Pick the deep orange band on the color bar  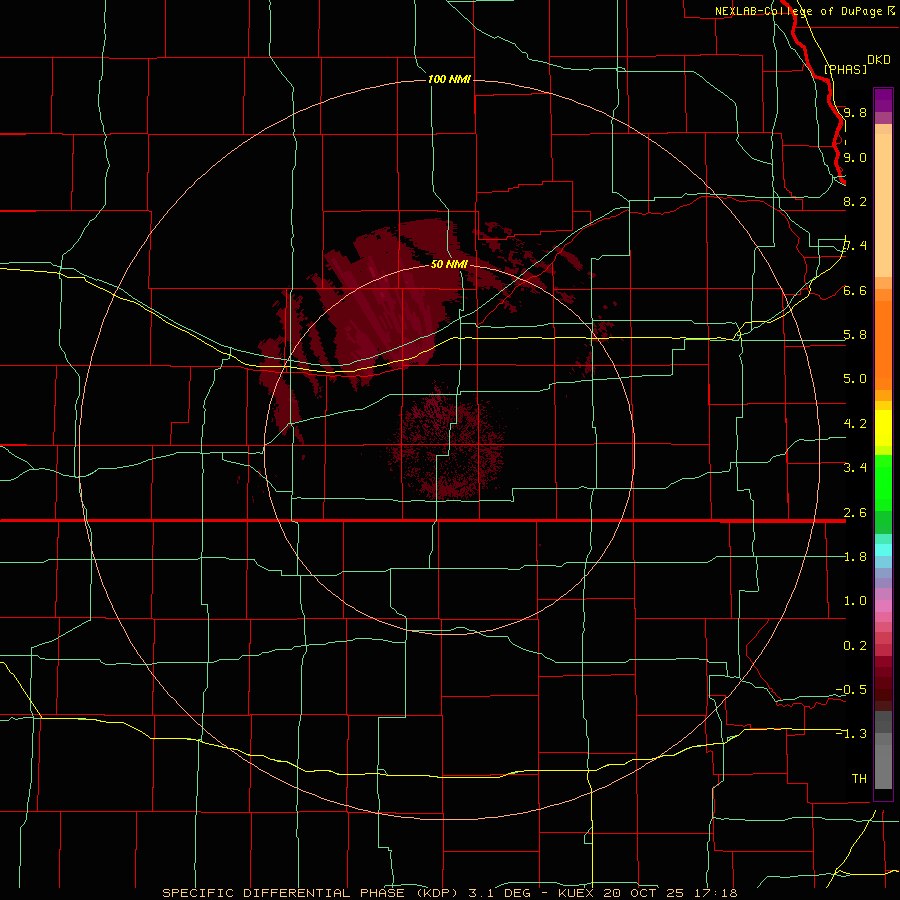883,346
